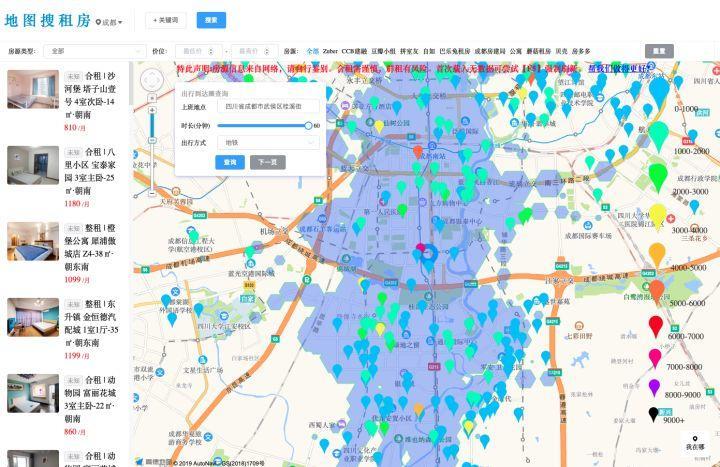Select the 贝壳 source filter

[561, 51]
